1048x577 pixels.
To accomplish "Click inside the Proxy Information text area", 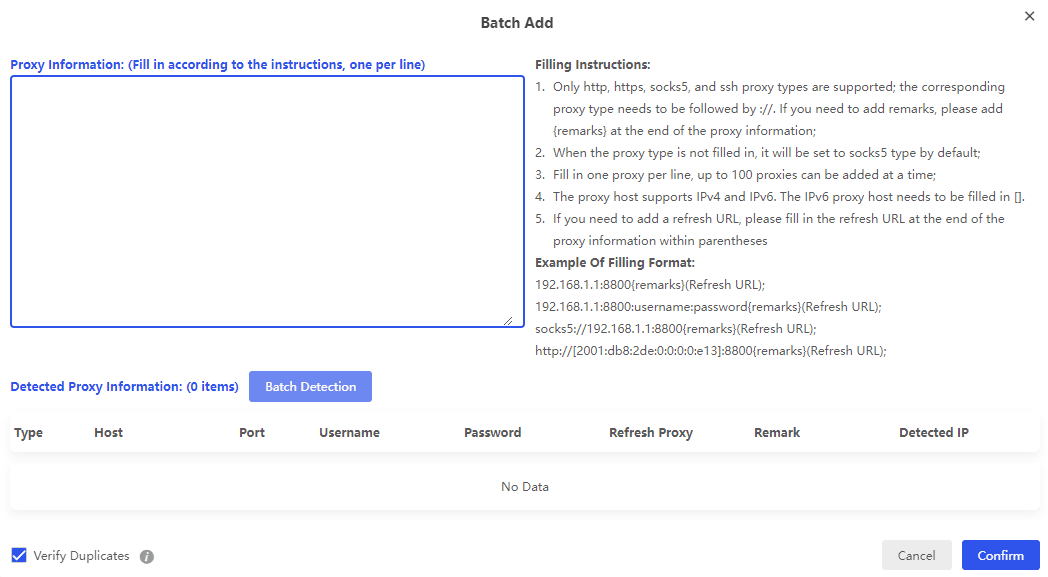I will tap(267, 200).
